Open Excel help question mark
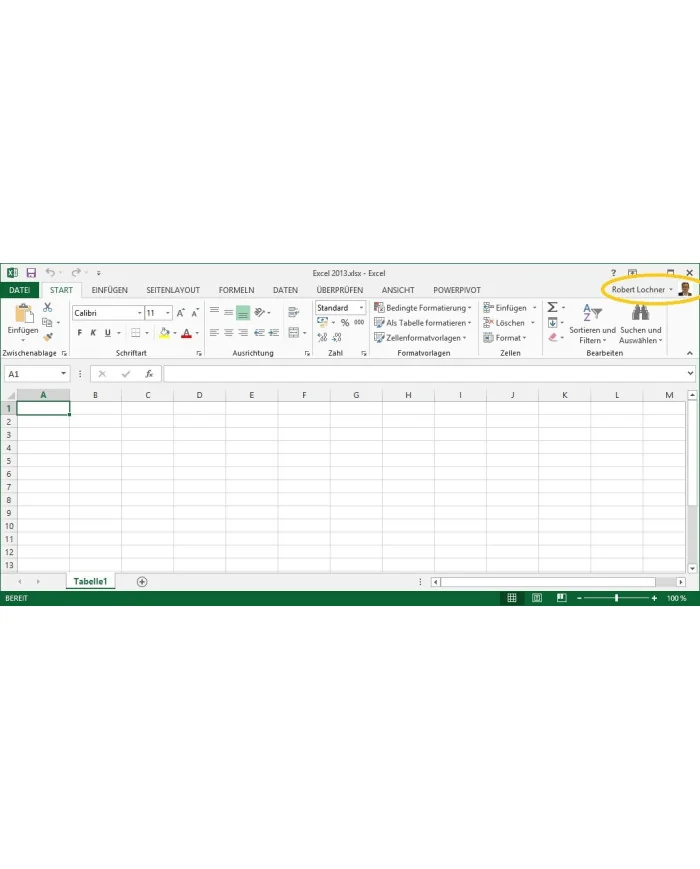Image resolution: width=700 pixels, height=869 pixels. coord(613,273)
